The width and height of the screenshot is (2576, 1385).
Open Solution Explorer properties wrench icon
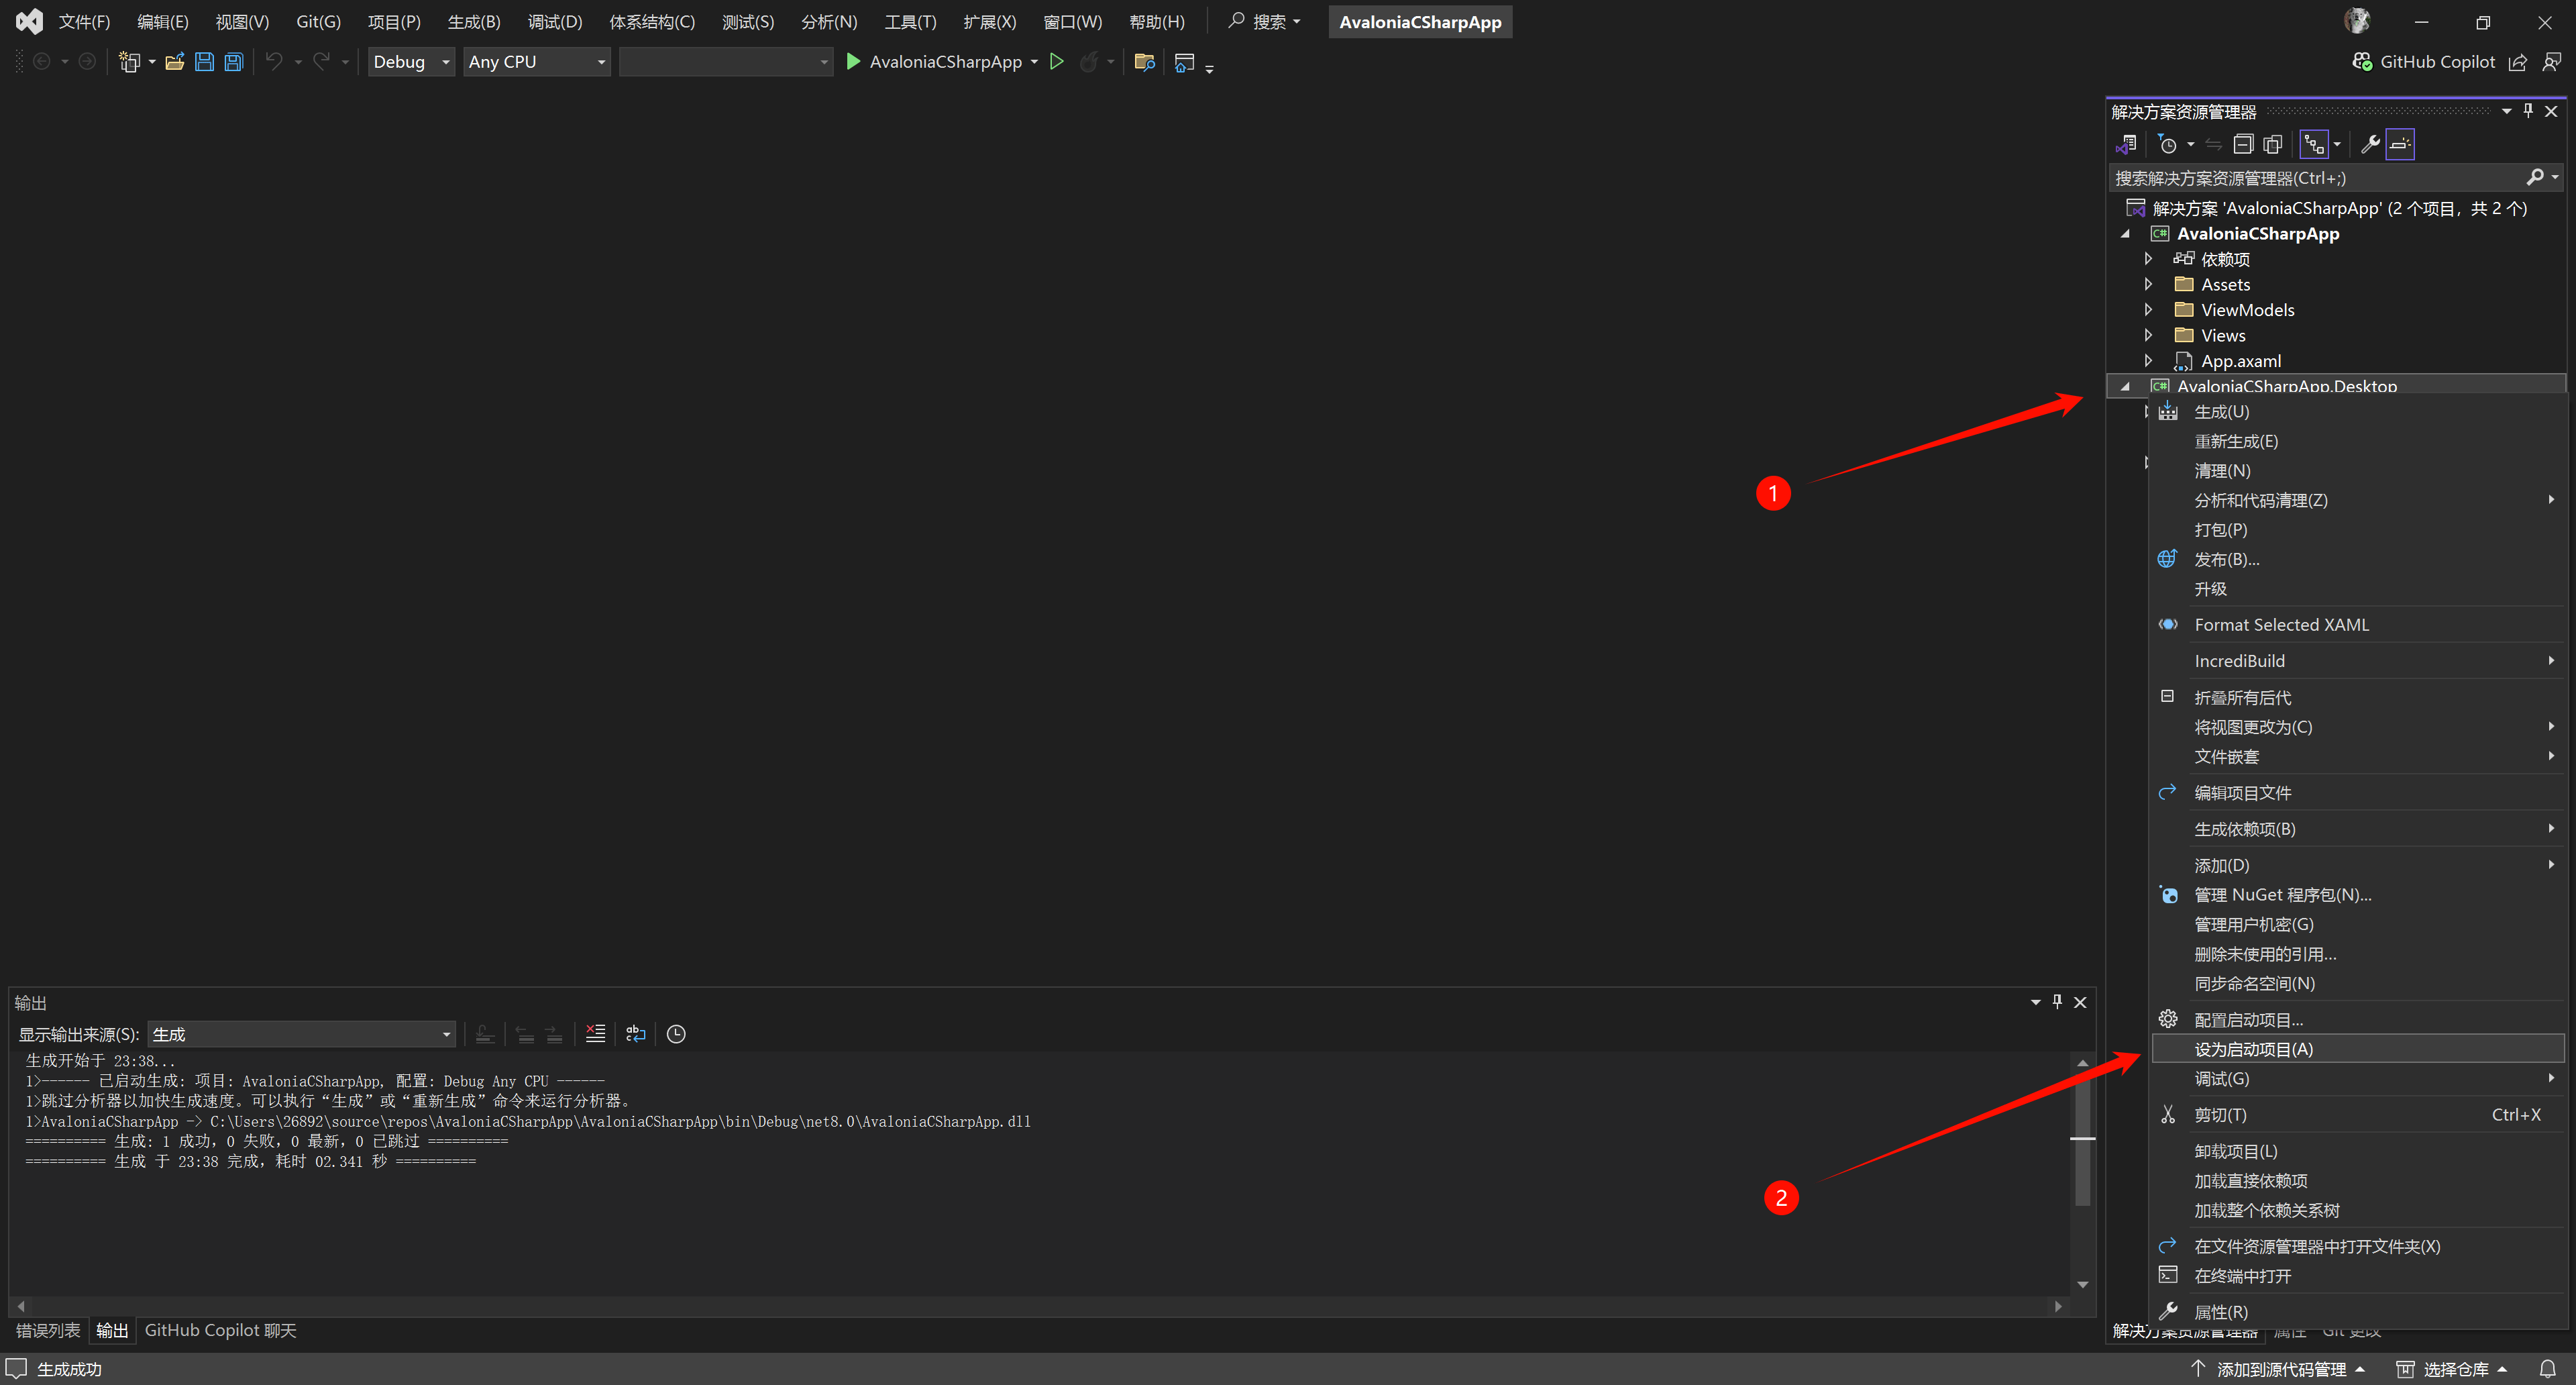pos(2369,145)
